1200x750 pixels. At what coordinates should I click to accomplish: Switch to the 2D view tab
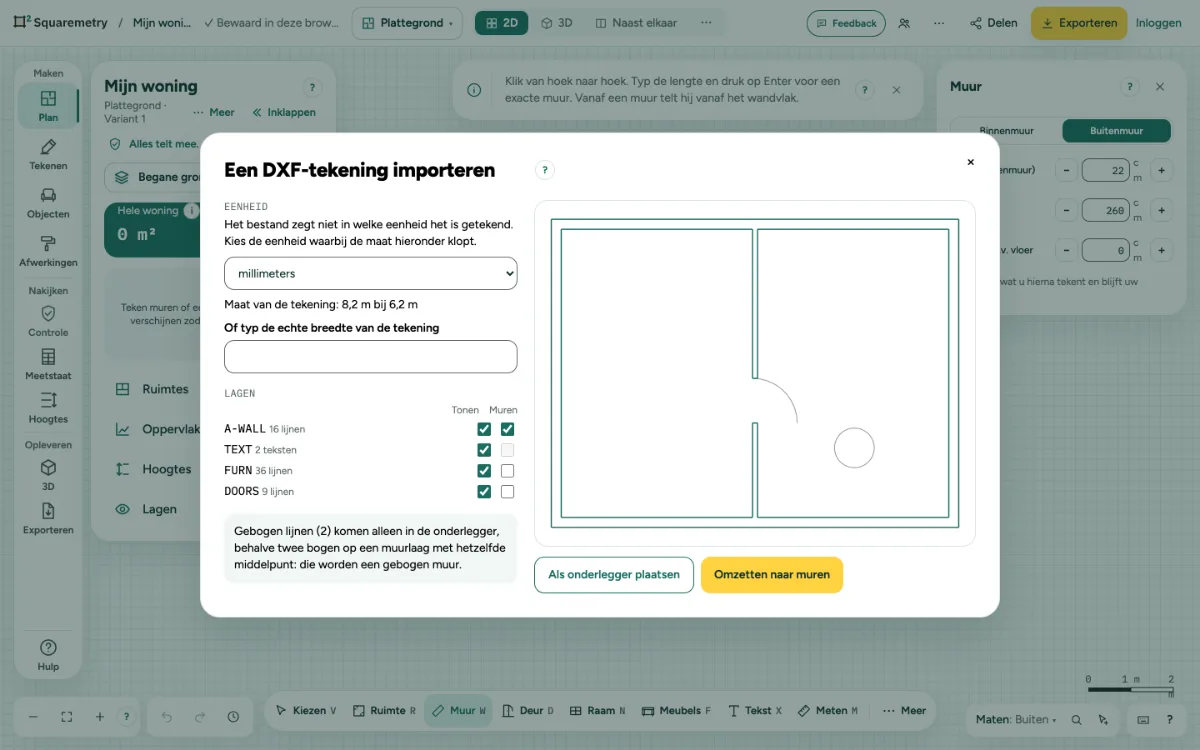click(x=501, y=23)
